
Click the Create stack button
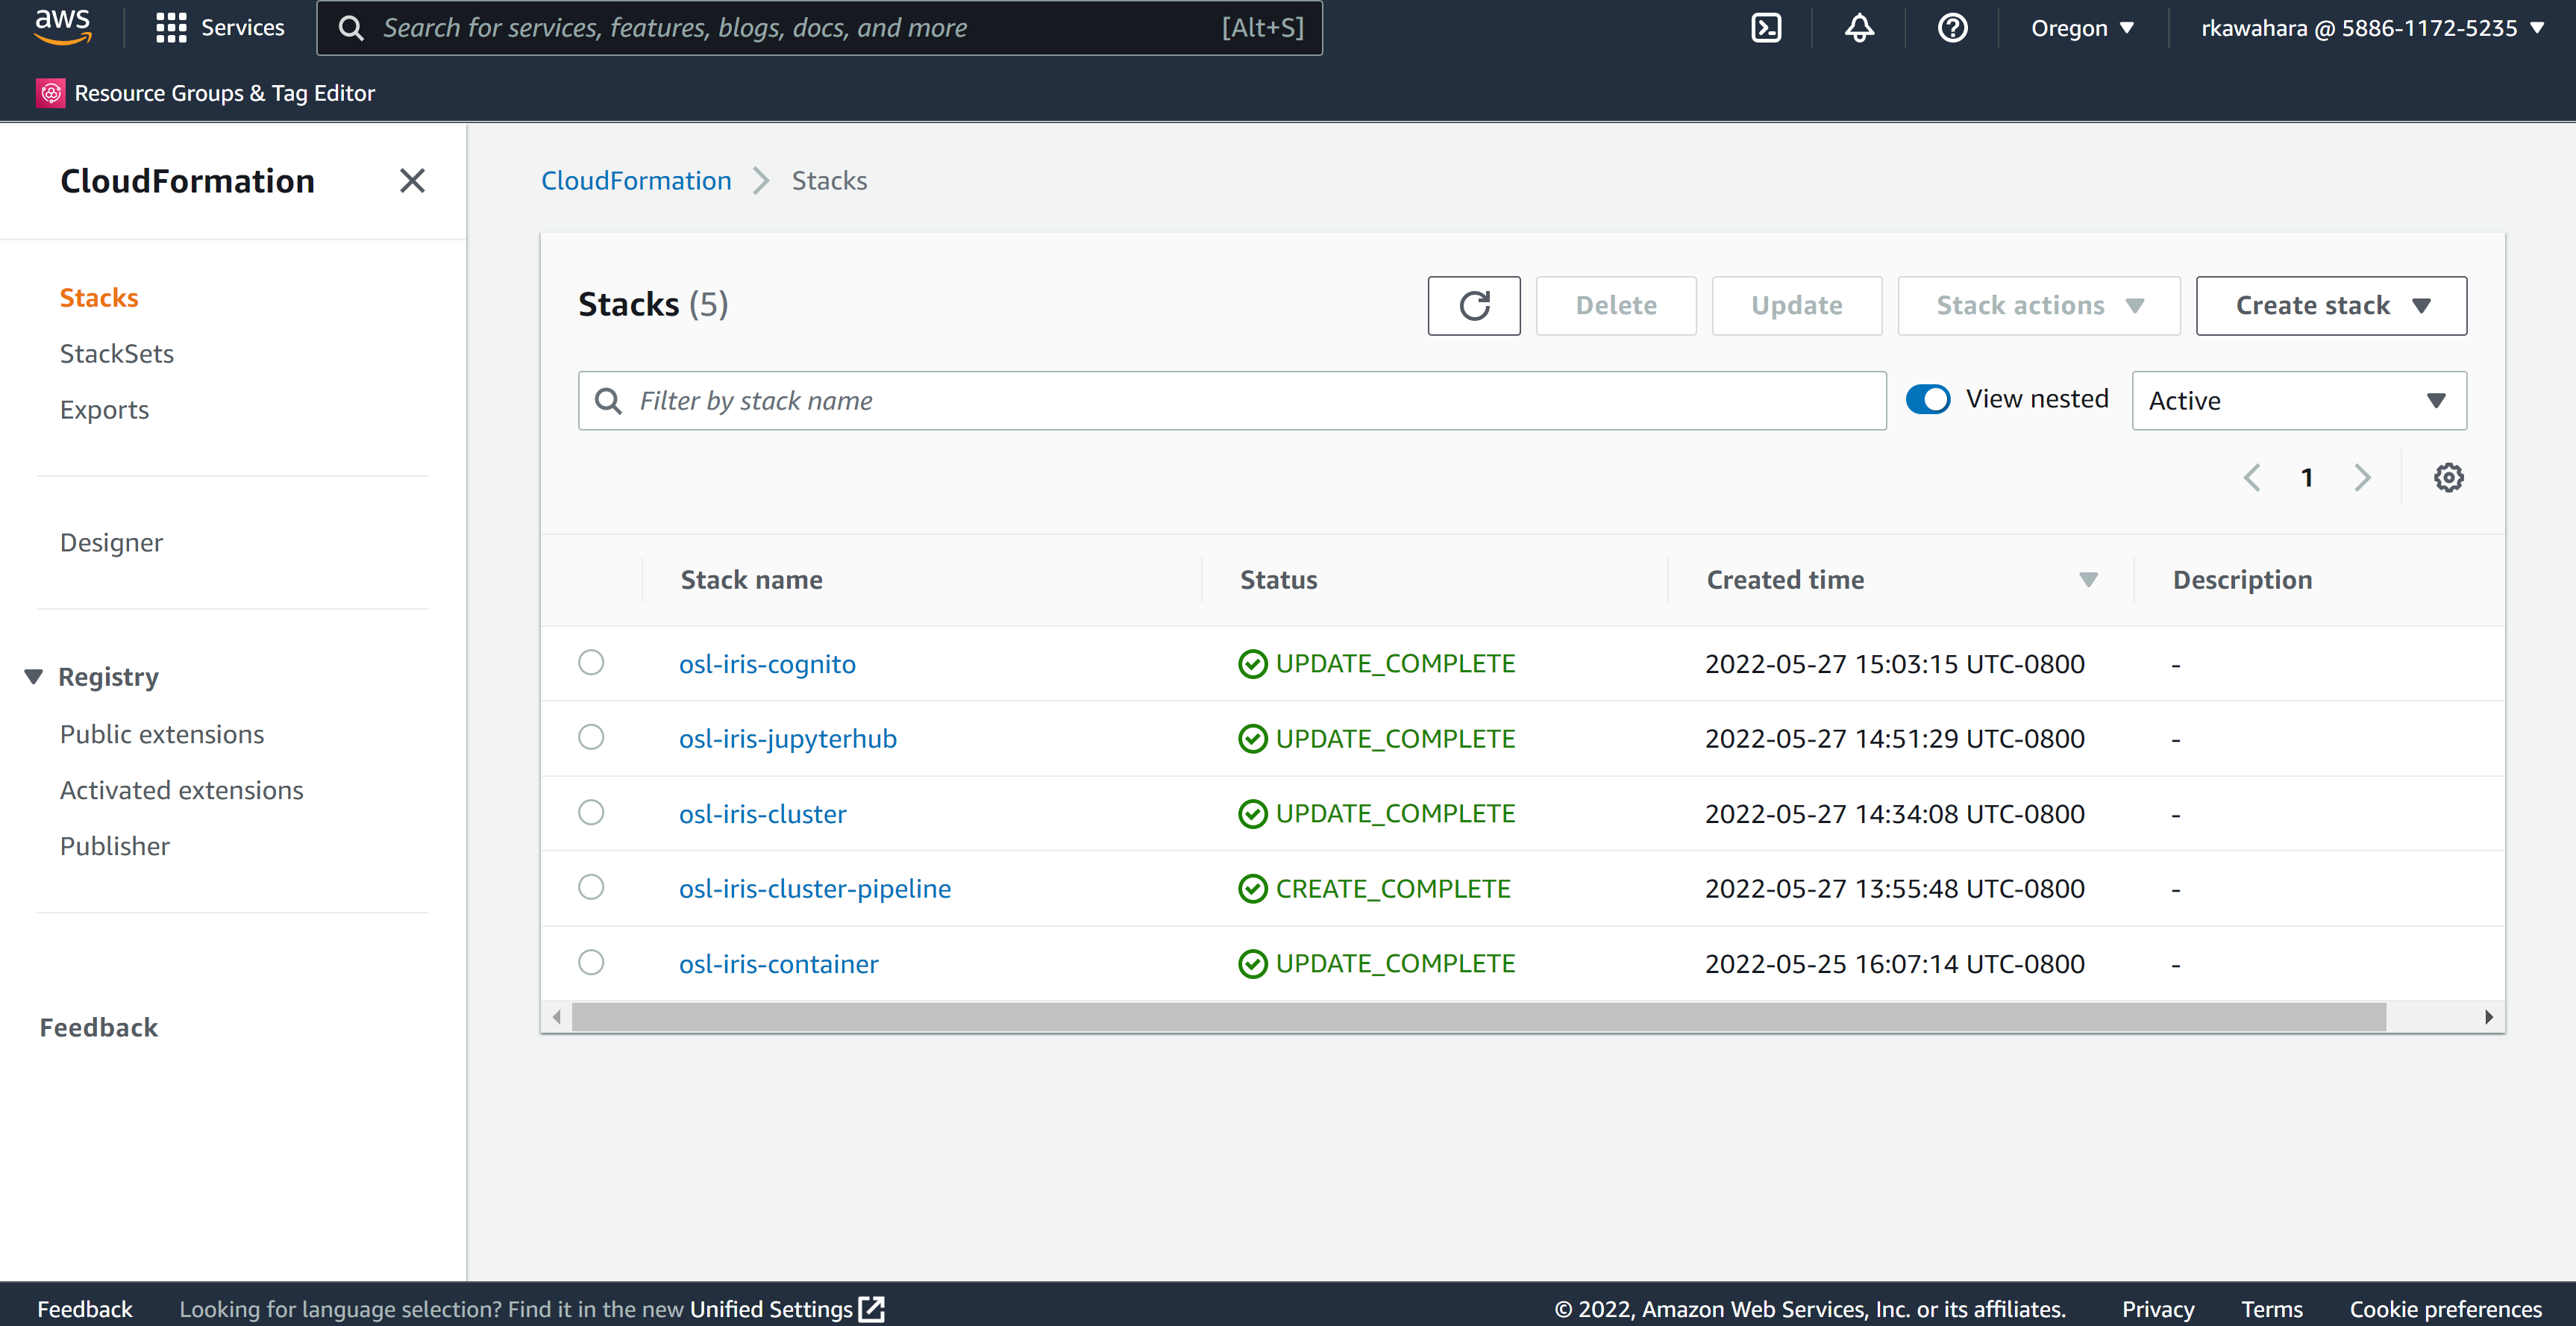coord(2330,305)
